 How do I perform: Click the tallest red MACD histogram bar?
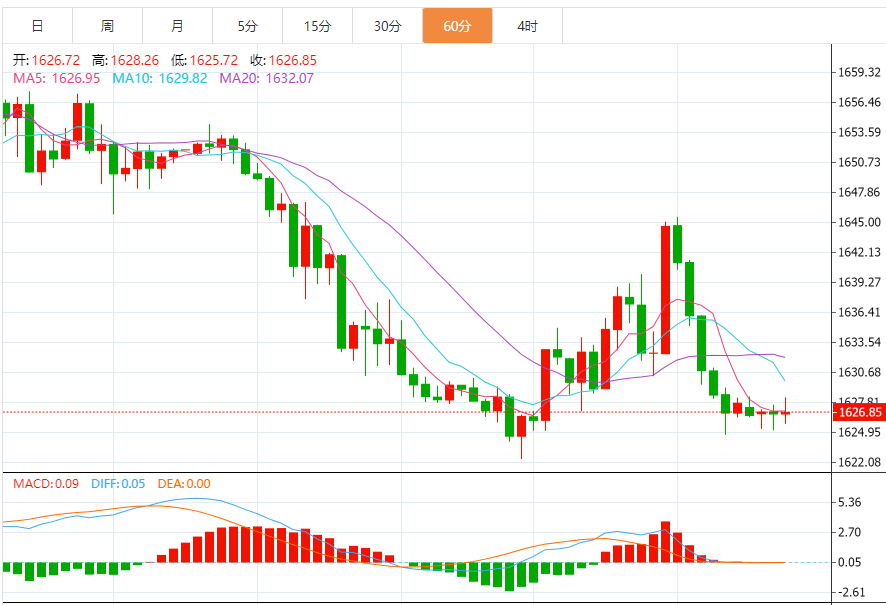[x=666, y=542]
